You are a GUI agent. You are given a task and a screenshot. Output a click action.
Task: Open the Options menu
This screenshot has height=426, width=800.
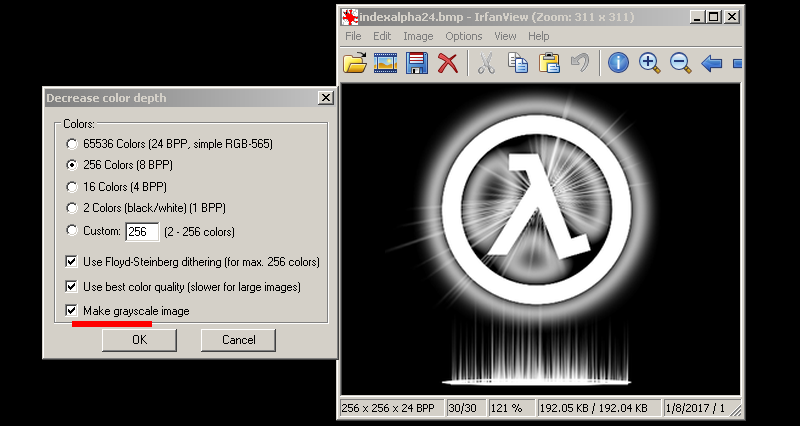click(x=464, y=36)
